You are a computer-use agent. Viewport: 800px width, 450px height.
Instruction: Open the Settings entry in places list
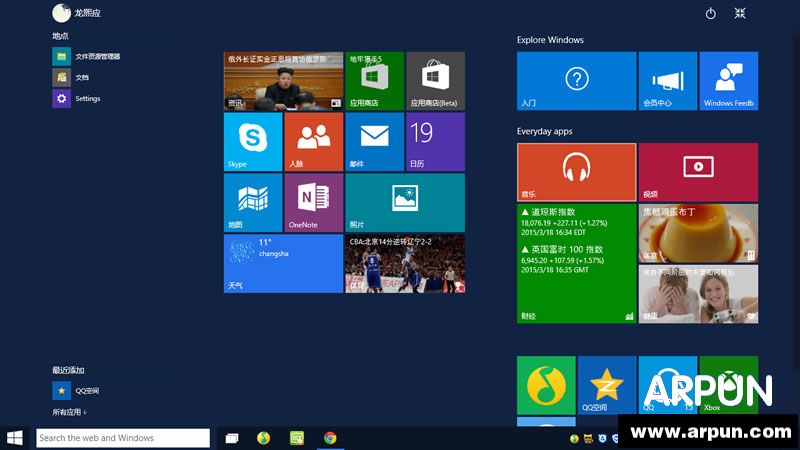tap(77, 98)
